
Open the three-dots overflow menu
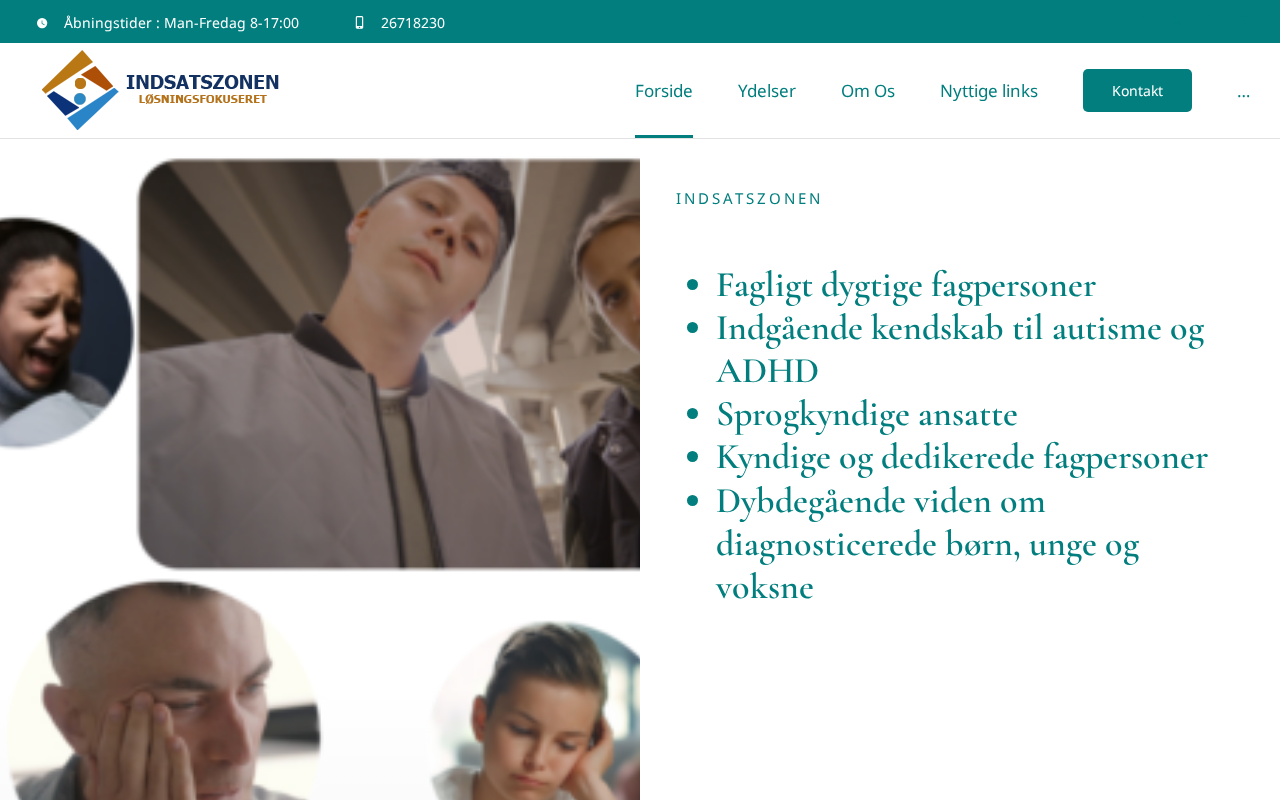[x=1243, y=91]
